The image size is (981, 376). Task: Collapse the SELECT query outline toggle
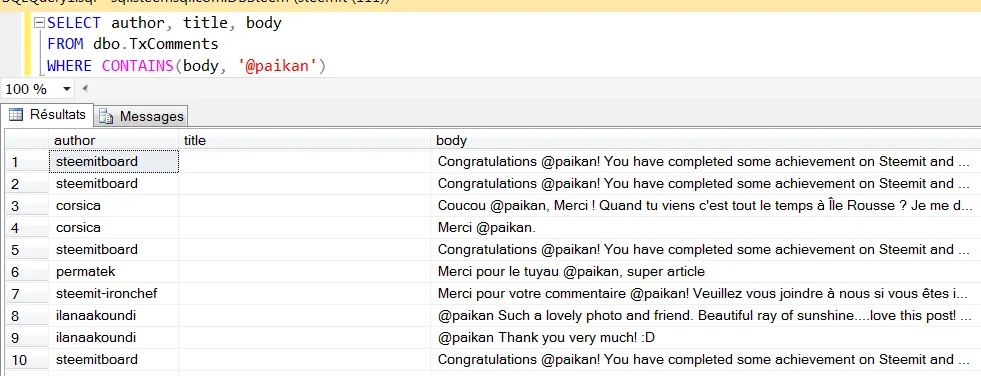[39, 23]
